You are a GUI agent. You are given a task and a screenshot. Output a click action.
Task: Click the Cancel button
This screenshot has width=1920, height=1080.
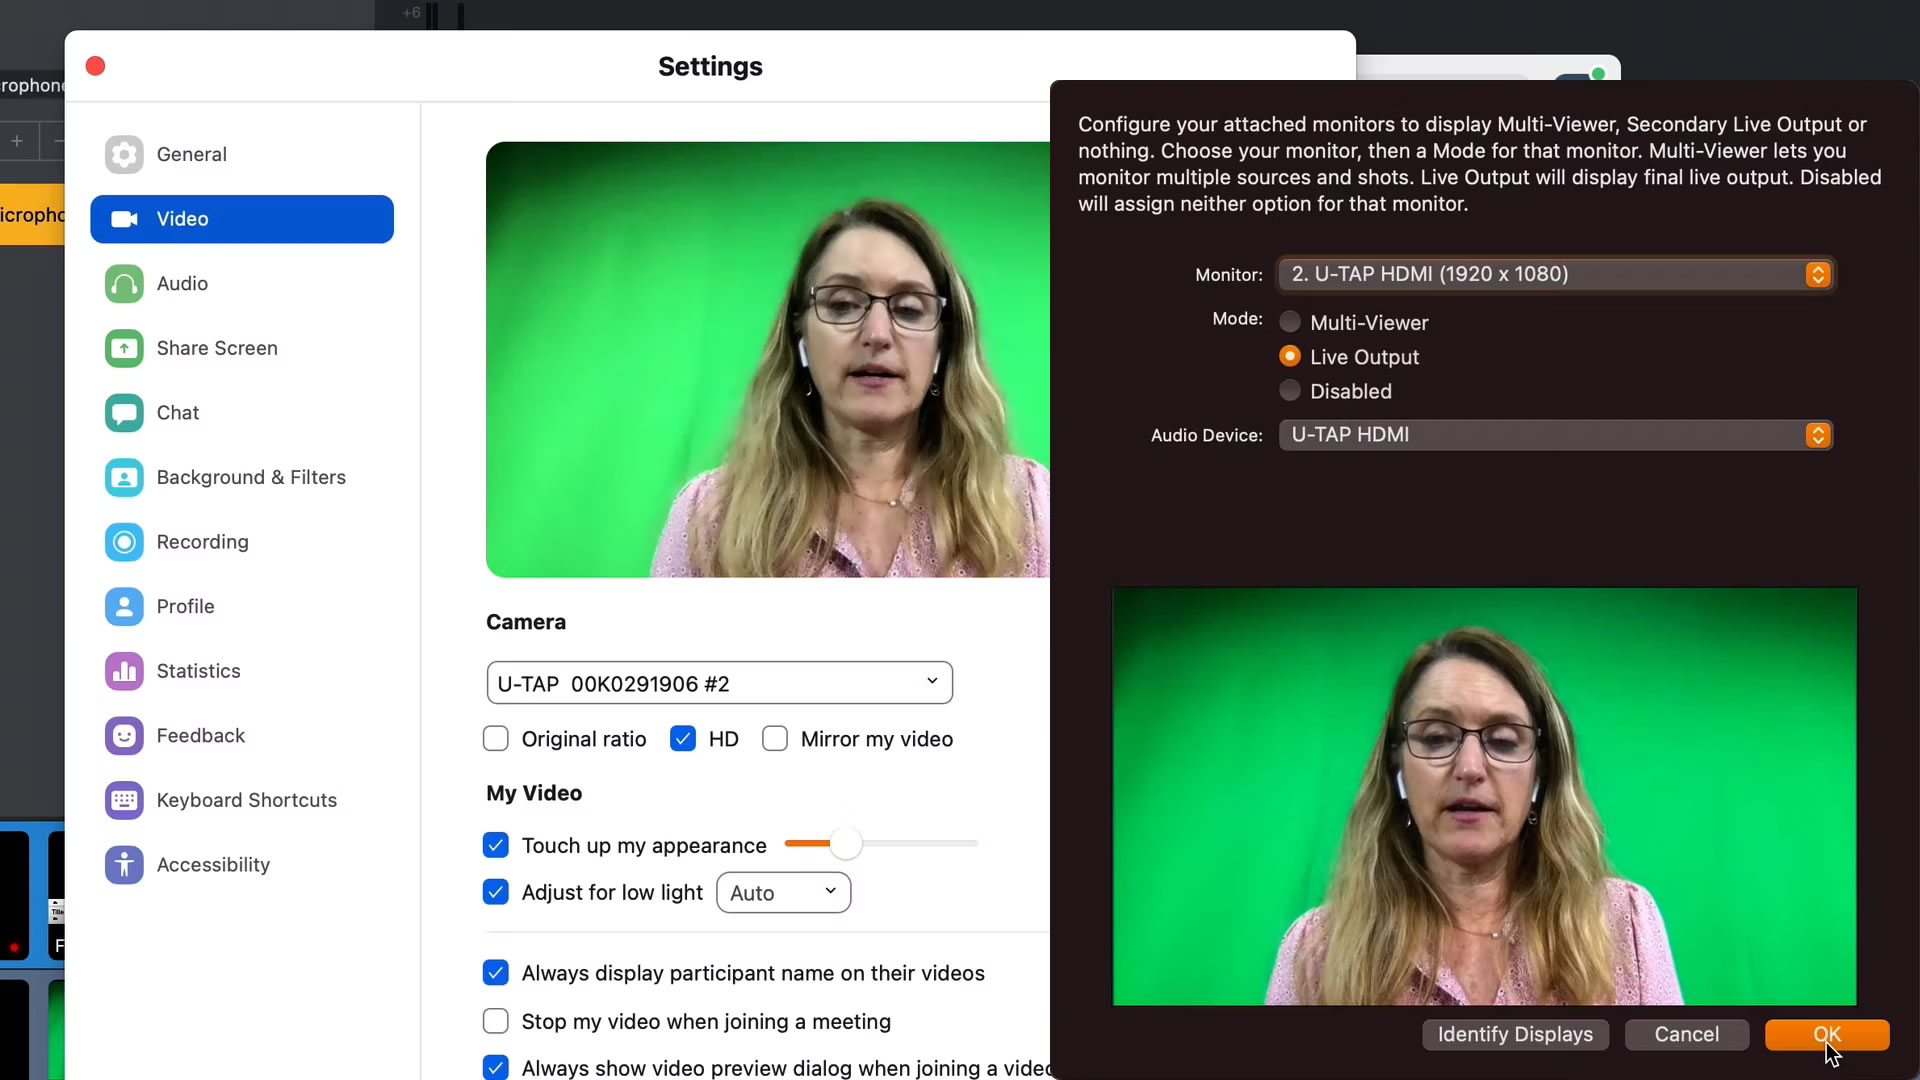(1686, 1034)
